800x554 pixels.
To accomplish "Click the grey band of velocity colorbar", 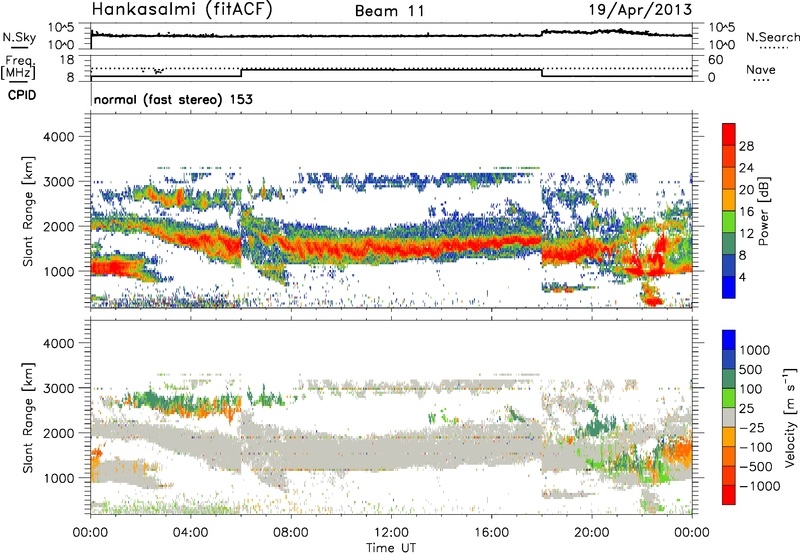I will [x=729, y=417].
